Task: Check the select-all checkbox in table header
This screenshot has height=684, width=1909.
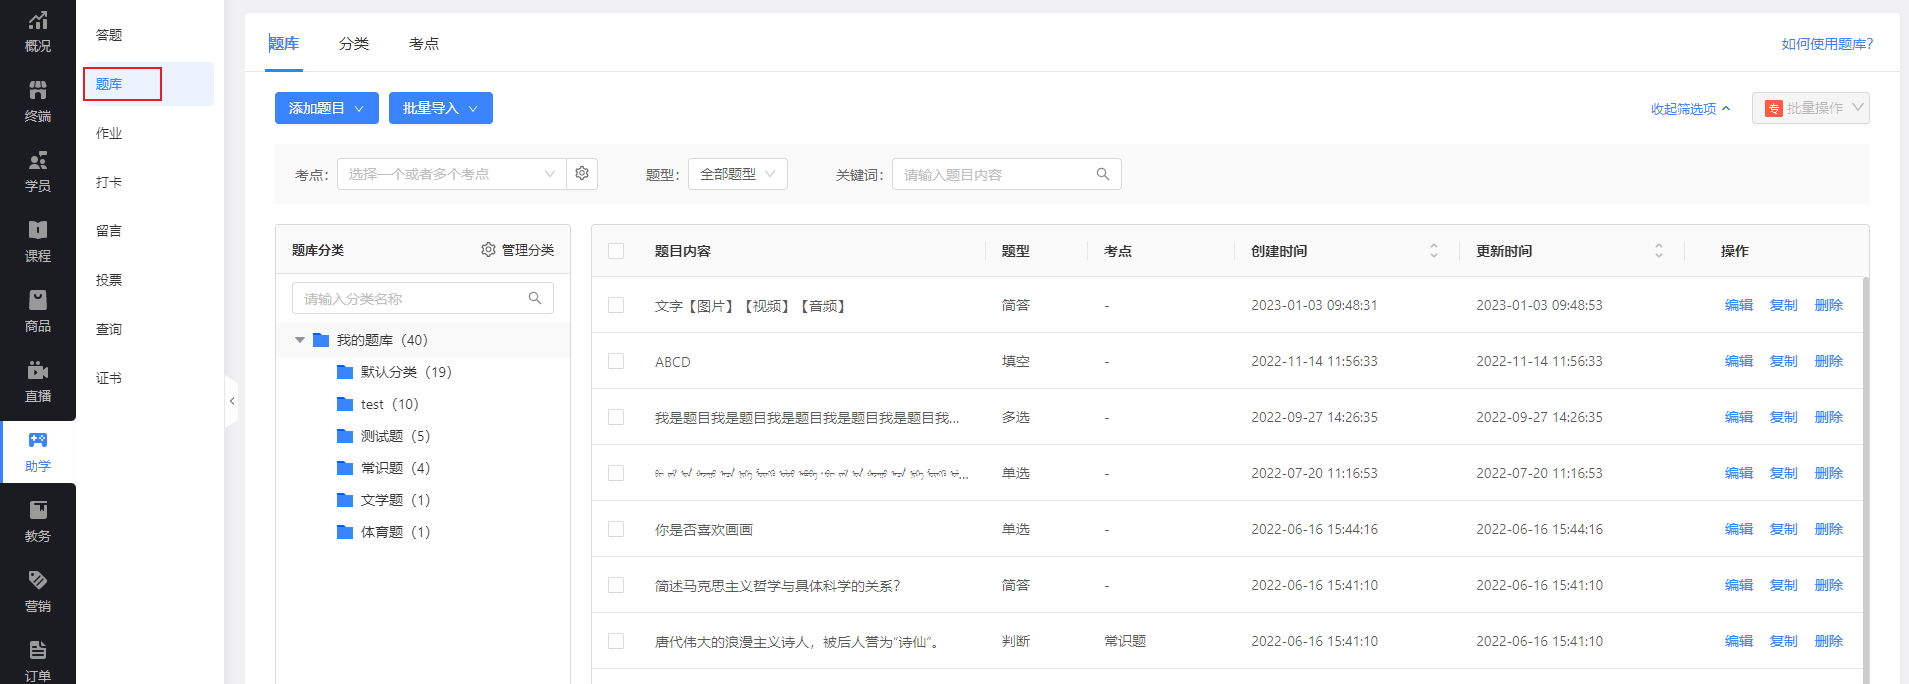Action: (616, 251)
